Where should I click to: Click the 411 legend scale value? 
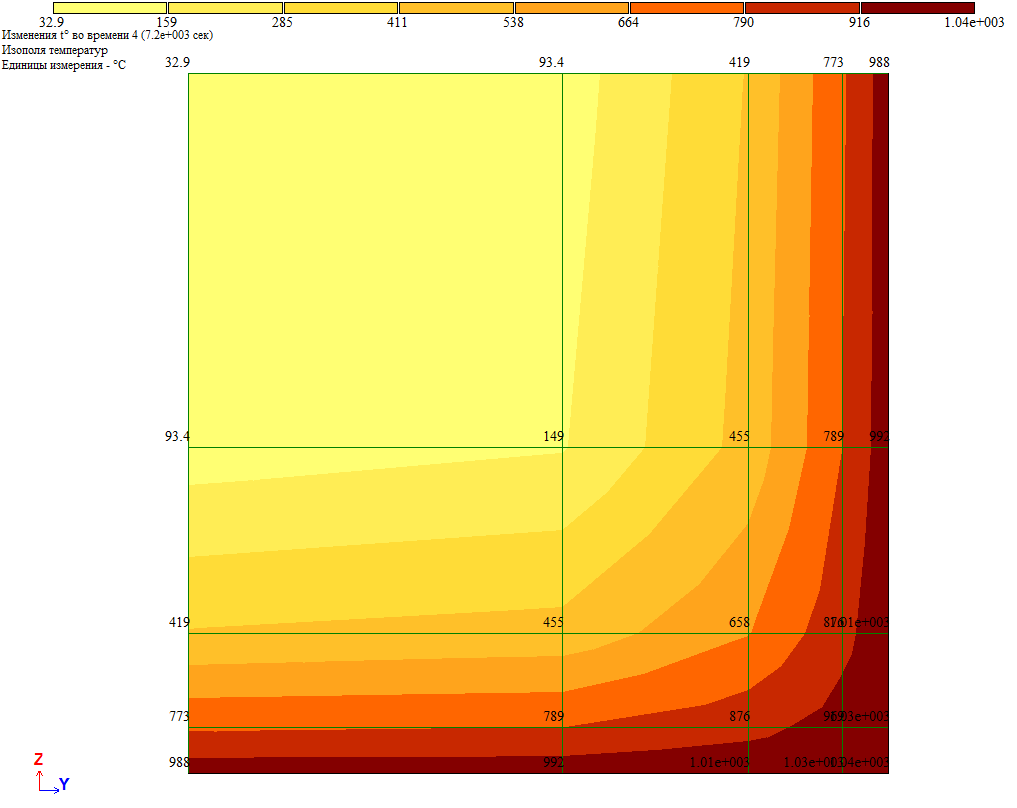coord(398,23)
